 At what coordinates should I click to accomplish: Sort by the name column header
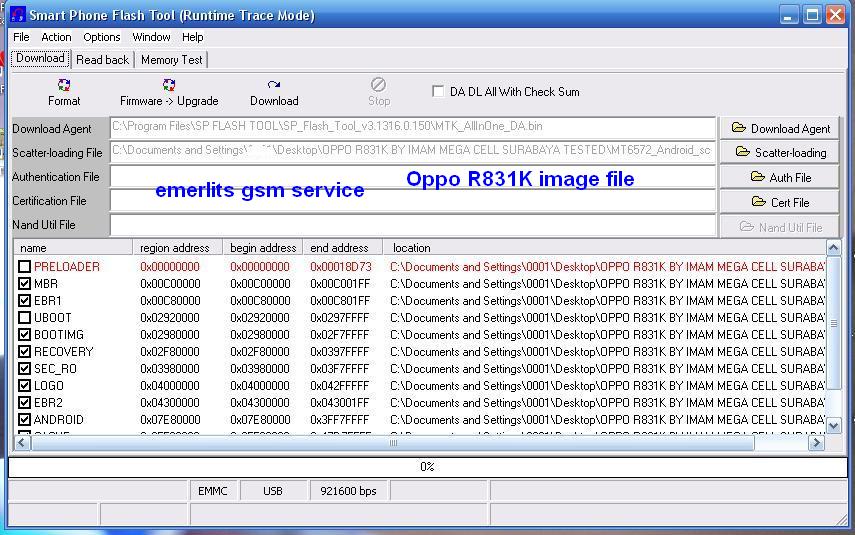(73, 248)
